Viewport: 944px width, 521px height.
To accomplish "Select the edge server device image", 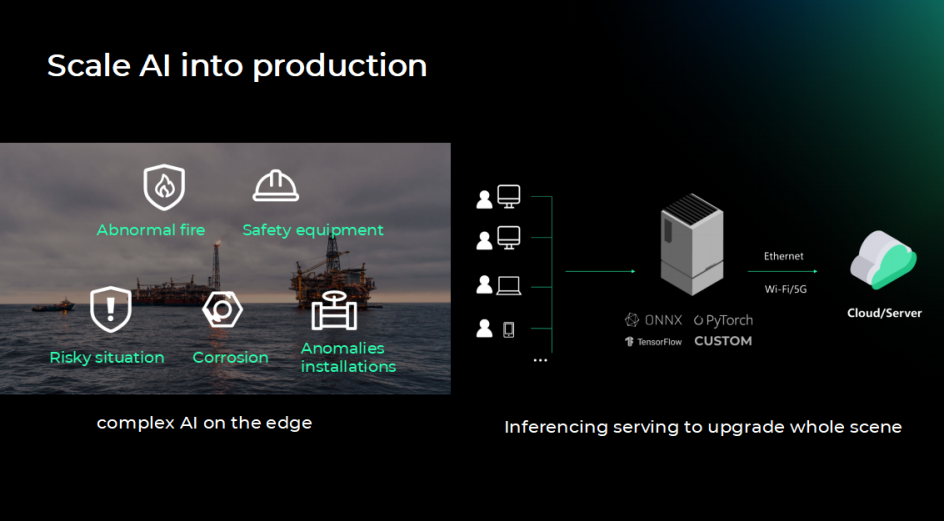I will [692, 247].
